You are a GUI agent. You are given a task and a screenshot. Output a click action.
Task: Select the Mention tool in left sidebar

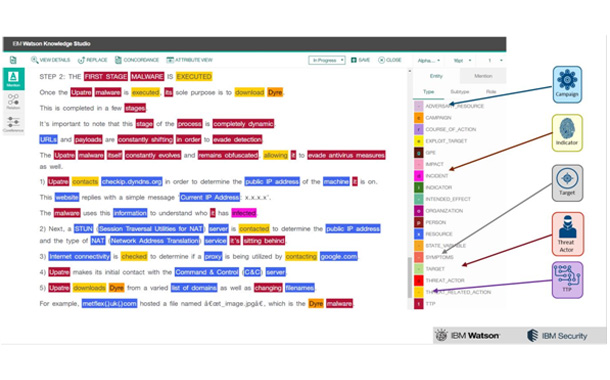(14, 79)
